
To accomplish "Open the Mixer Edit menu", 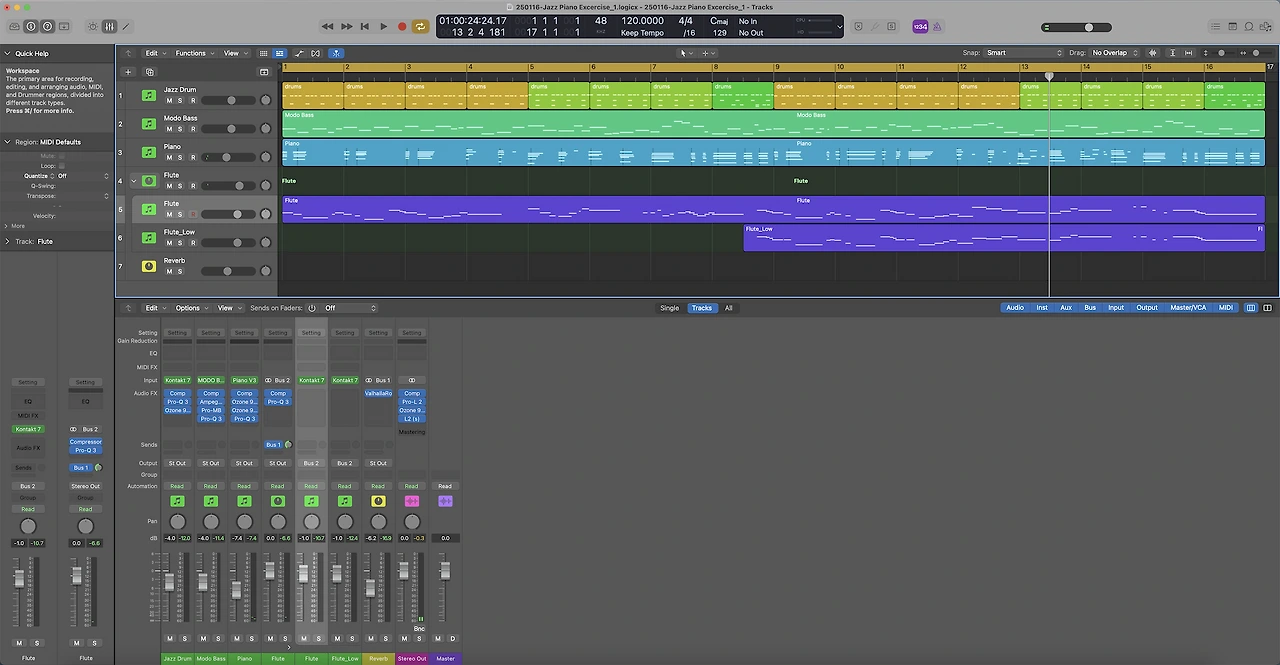I will pos(154,308).
